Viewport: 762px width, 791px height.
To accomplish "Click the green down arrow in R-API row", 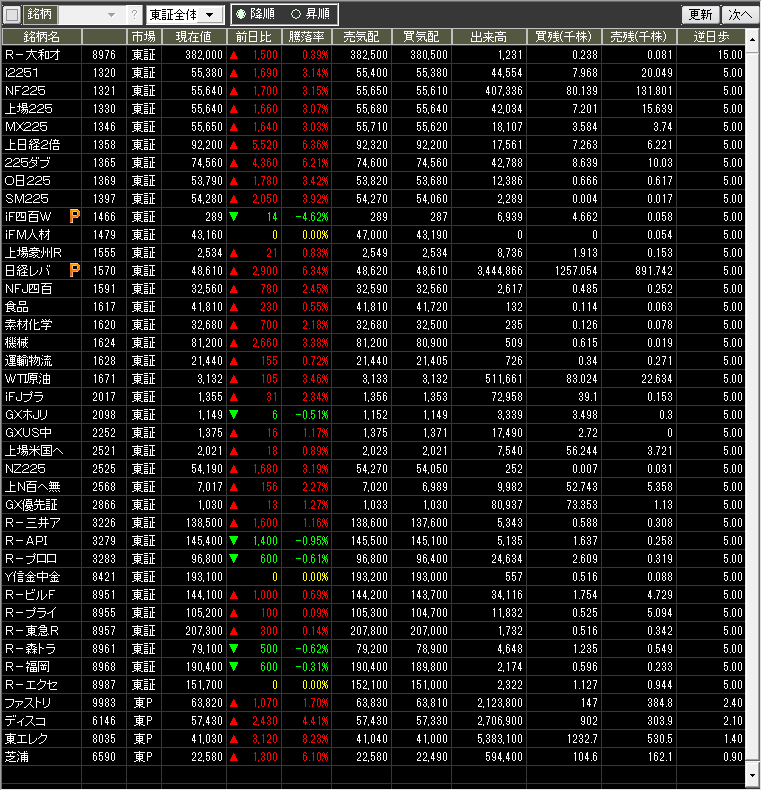I will click(x=234, y=540).
